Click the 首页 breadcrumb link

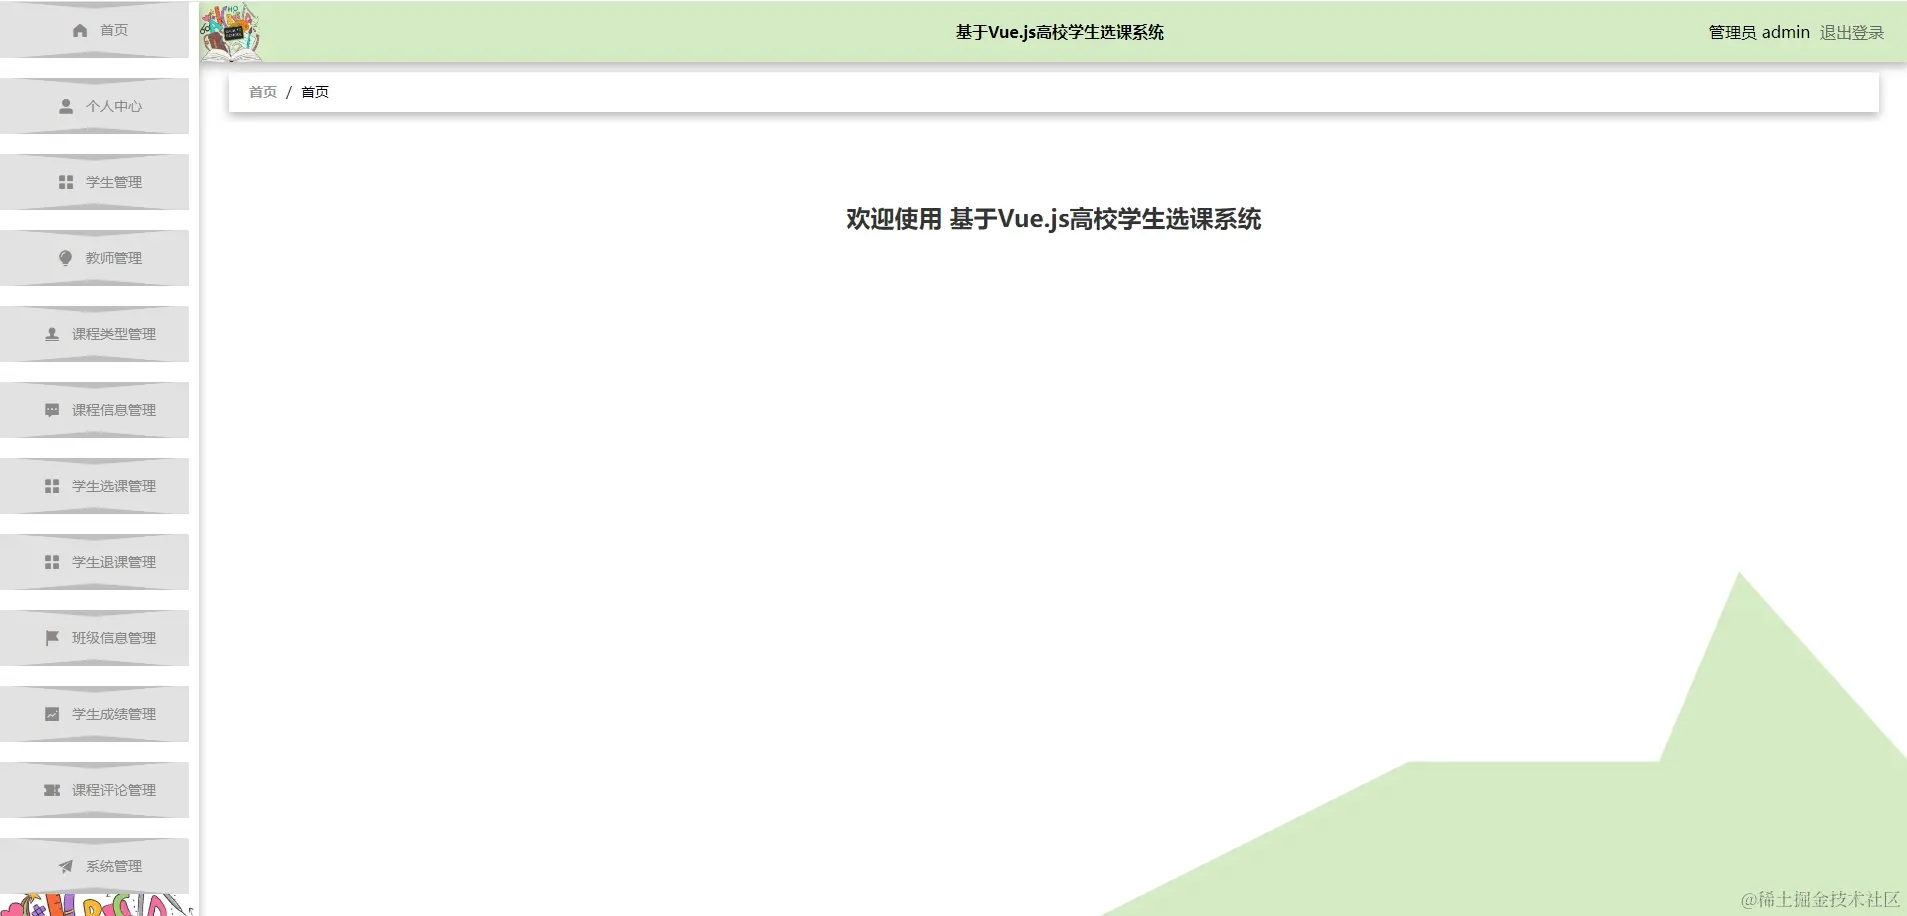[262, 91]
